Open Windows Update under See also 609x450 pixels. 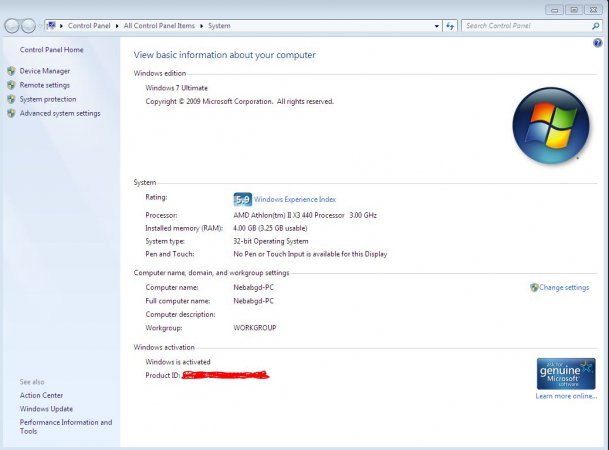point(46,409)
